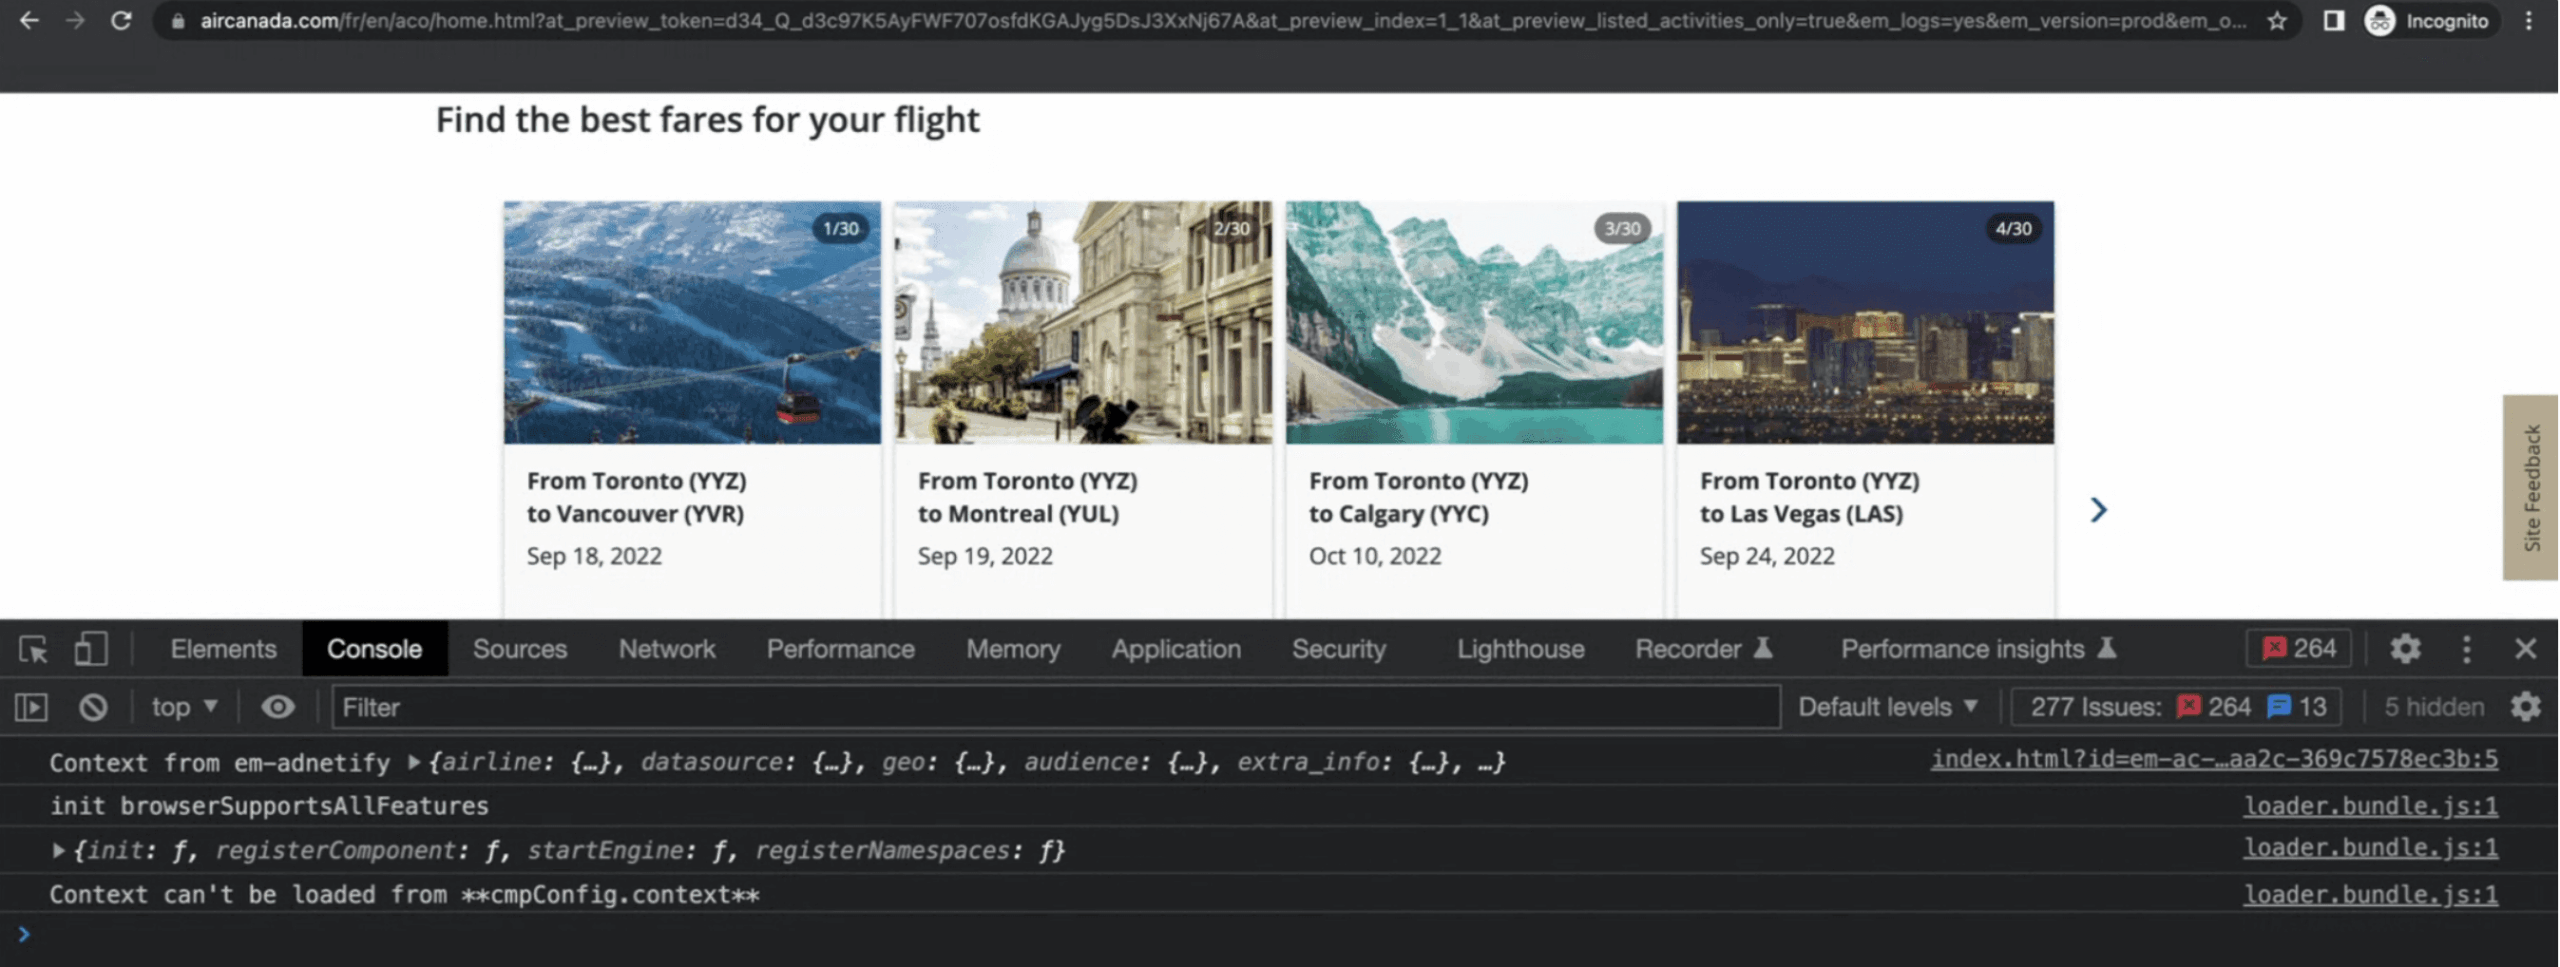Select the "Find the best fares for your flight" heading
Screen dimensions: 2560x967
point(707,120)
